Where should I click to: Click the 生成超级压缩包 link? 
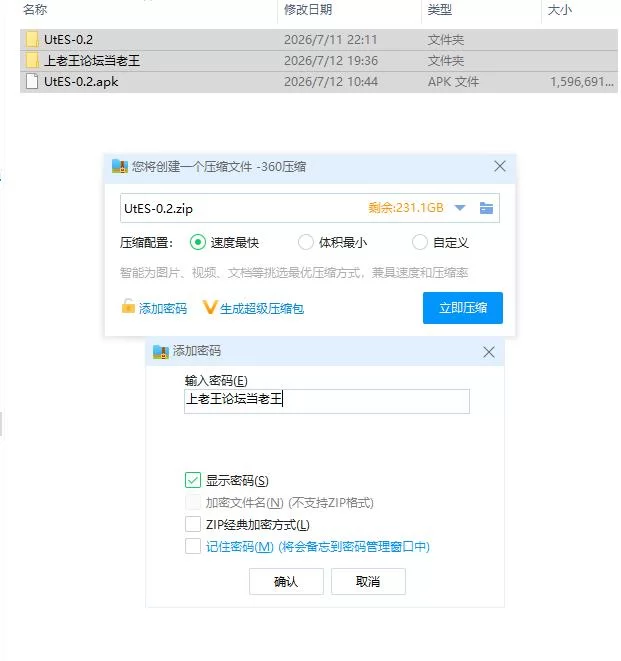pyautogui.click(x=262, y=309)
